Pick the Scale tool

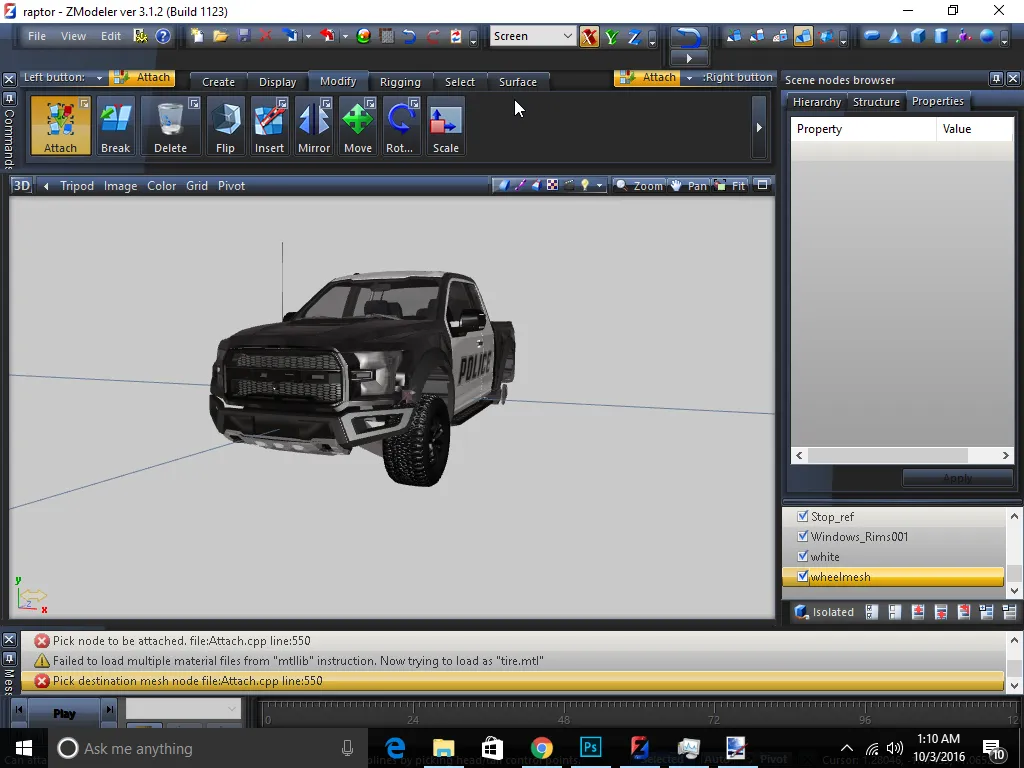click(x=445, y=126)
